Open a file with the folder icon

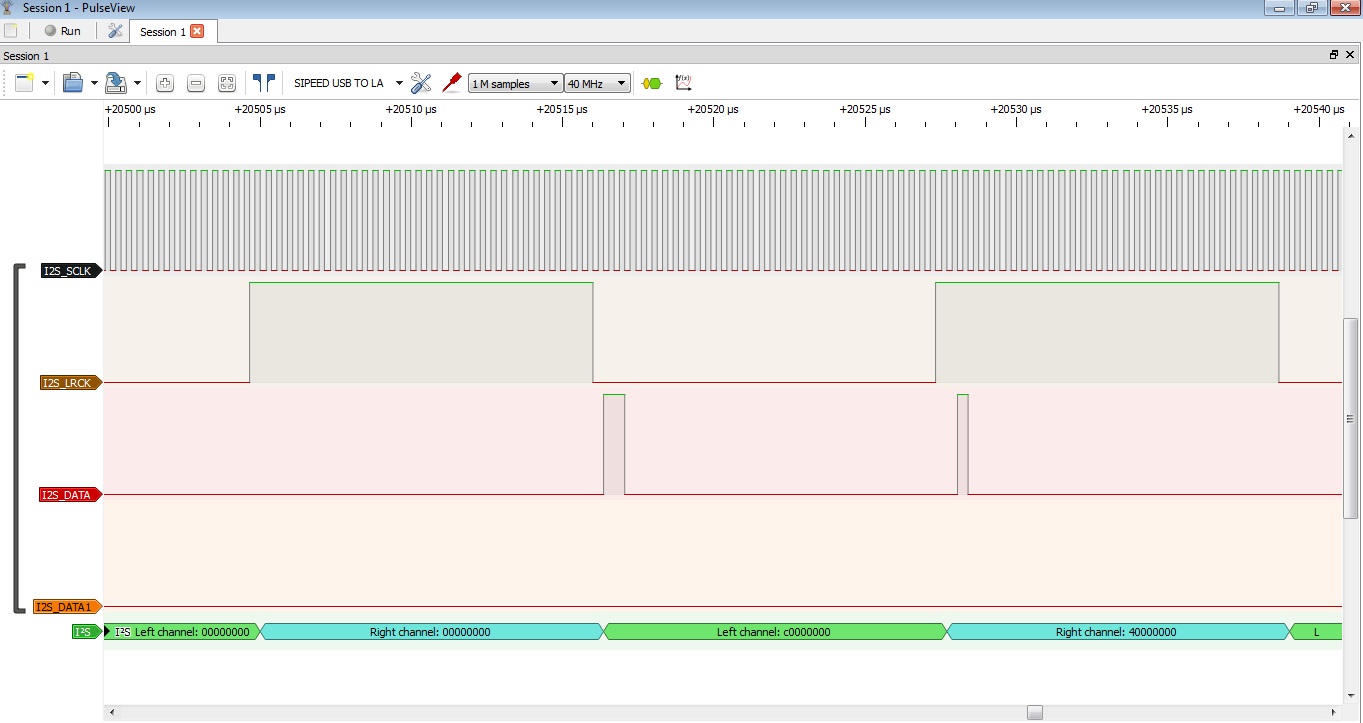click(73, 83)
